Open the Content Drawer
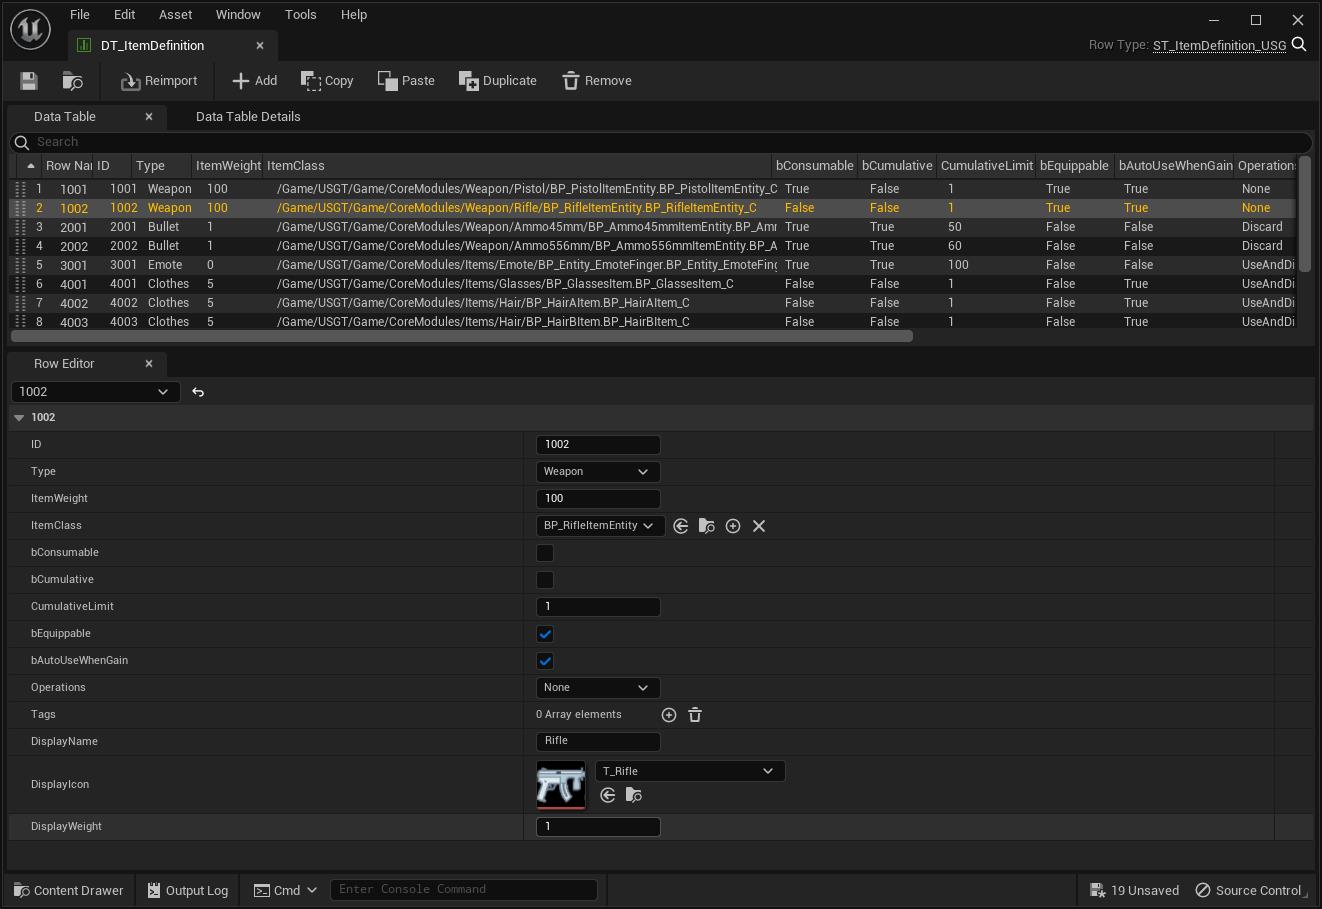The height and width of the screenshot is (909, 1322). click(68, 890)
